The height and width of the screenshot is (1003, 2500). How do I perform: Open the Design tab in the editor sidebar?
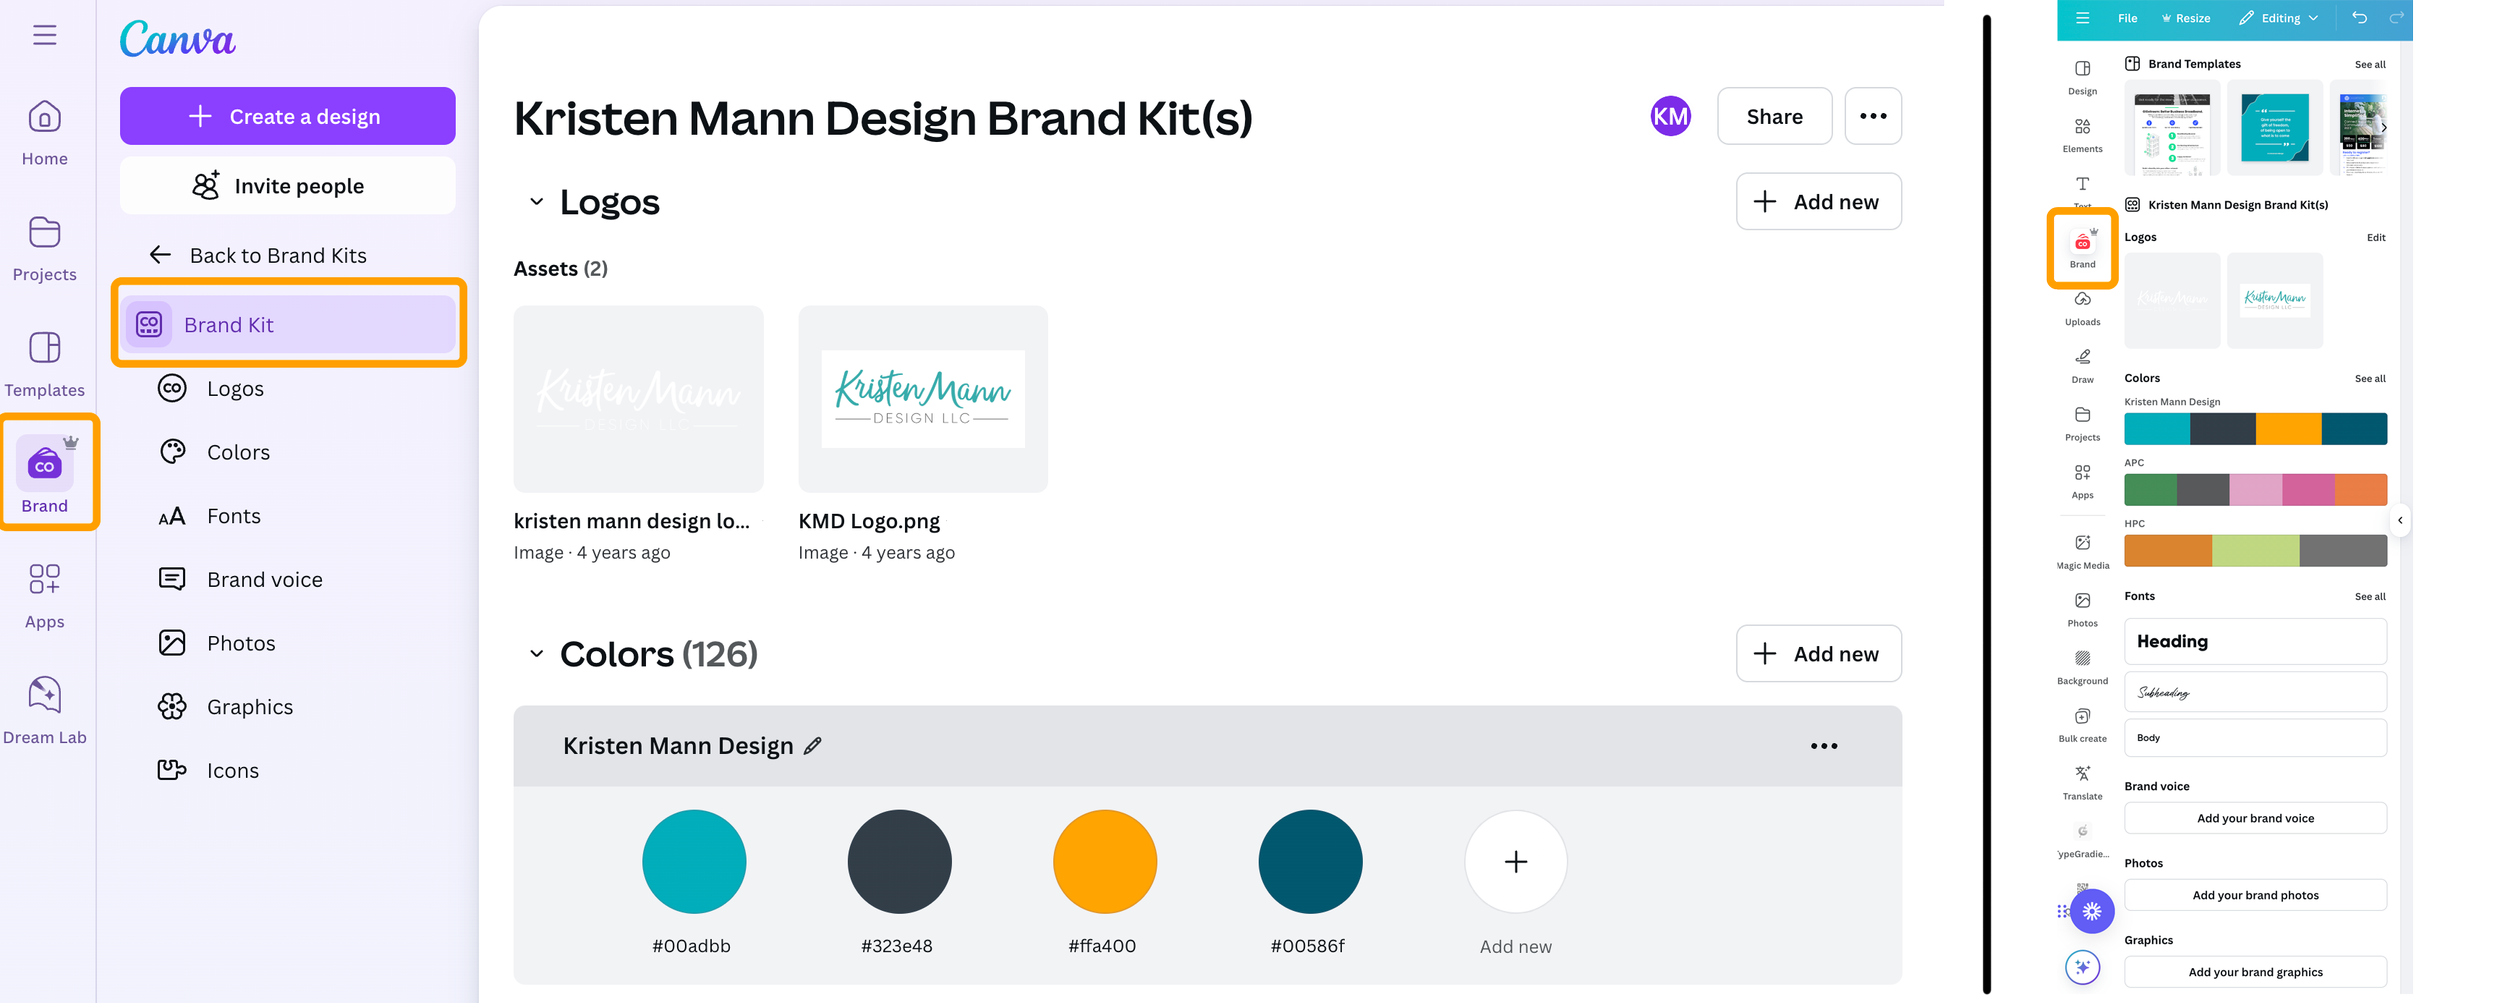pyautogui.click(x=2083, y=77)
